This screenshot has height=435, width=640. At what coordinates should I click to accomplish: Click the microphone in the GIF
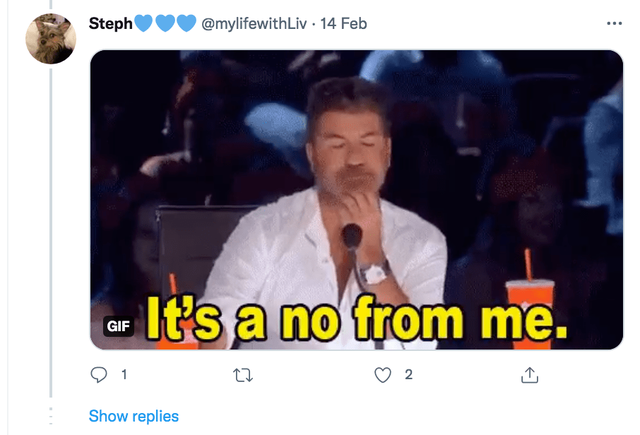352,235
